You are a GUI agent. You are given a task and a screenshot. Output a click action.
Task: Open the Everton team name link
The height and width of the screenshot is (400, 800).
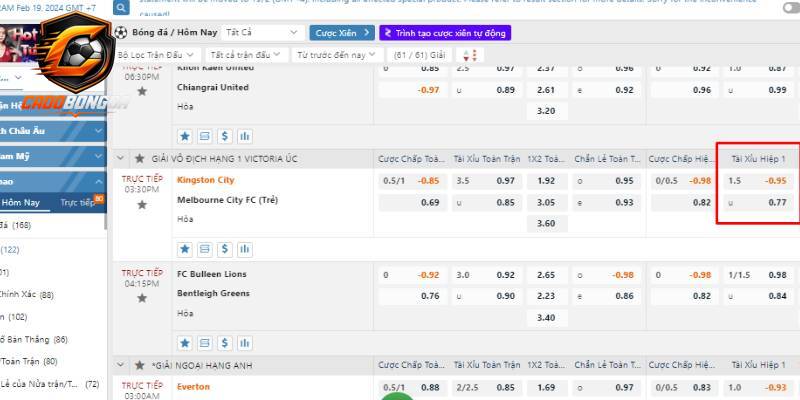(x=193, y=387)
